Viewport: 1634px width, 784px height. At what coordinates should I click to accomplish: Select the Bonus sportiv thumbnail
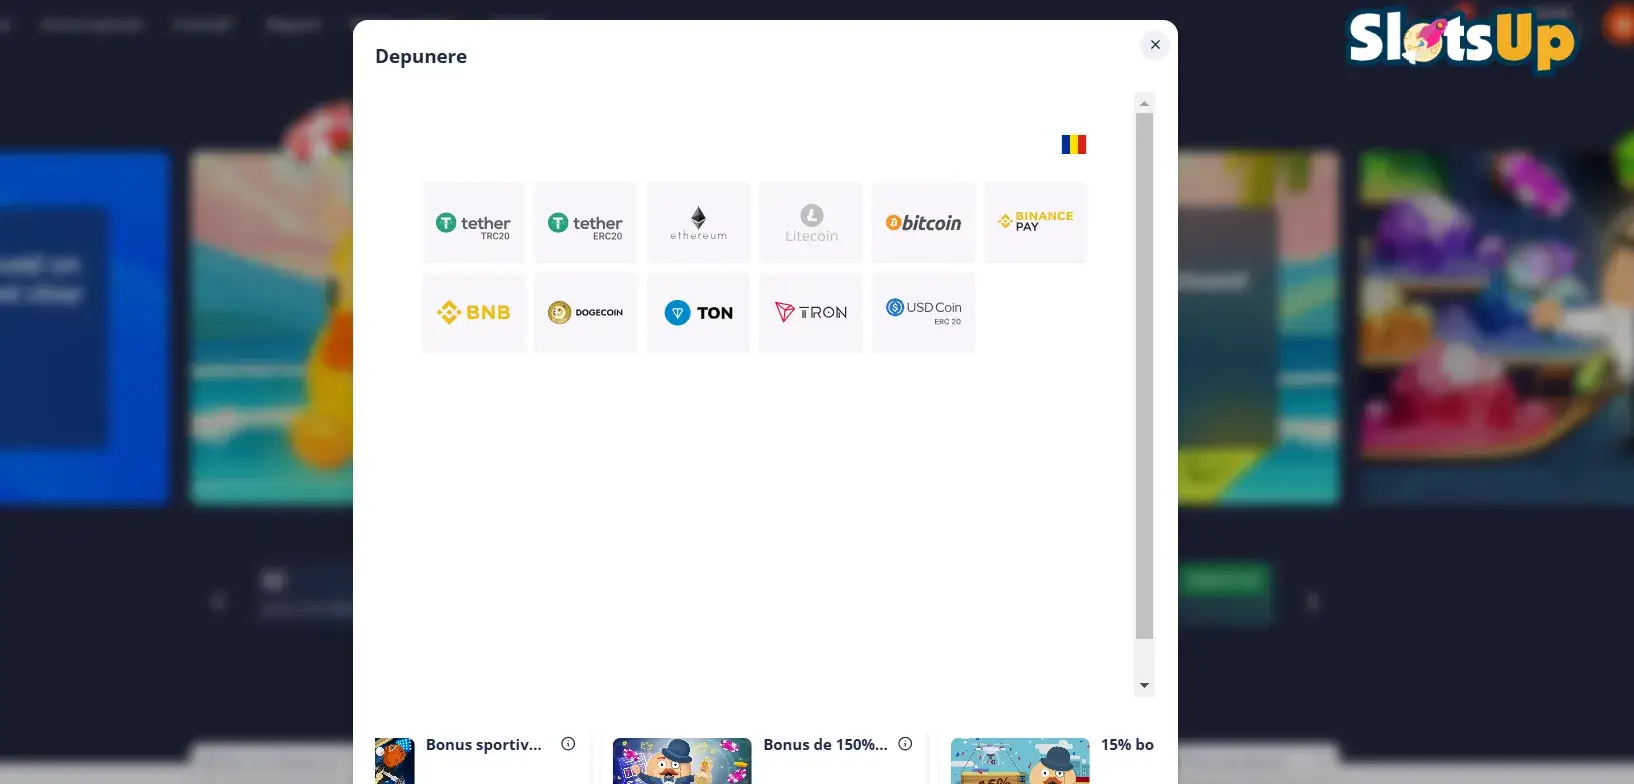[x=394, y=761]
